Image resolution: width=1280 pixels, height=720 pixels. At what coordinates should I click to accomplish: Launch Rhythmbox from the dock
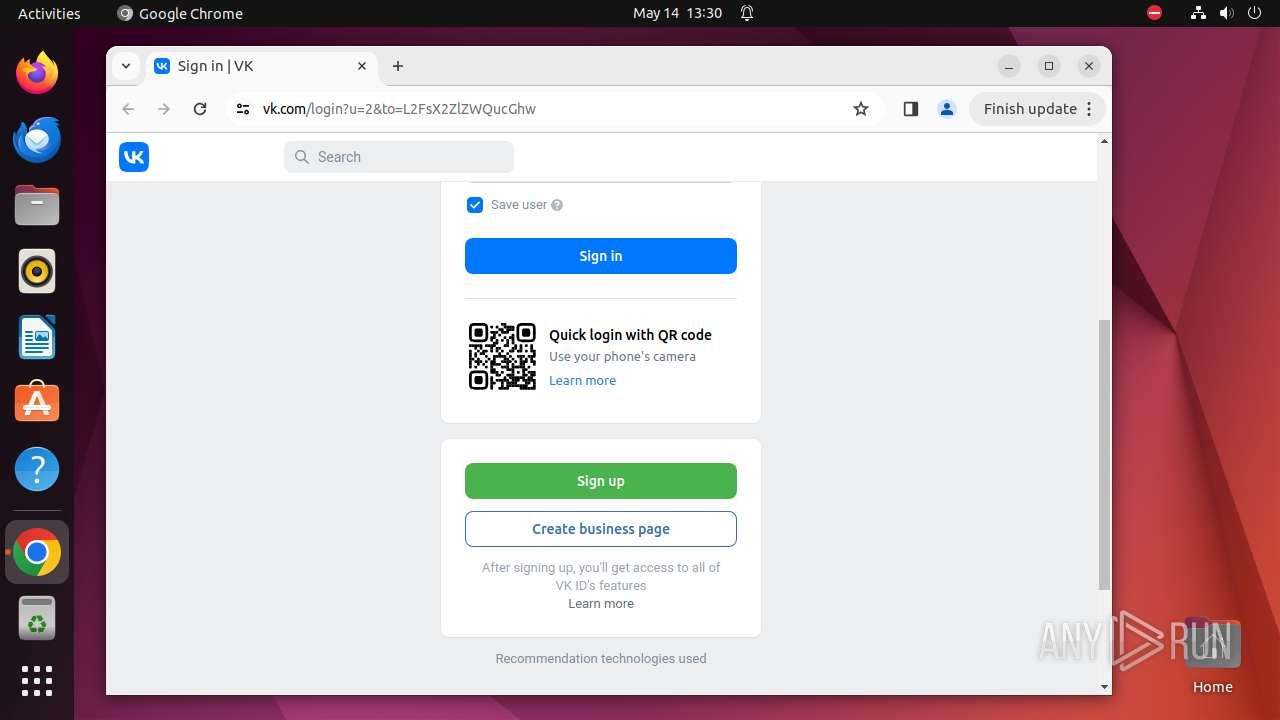point(37,271)
